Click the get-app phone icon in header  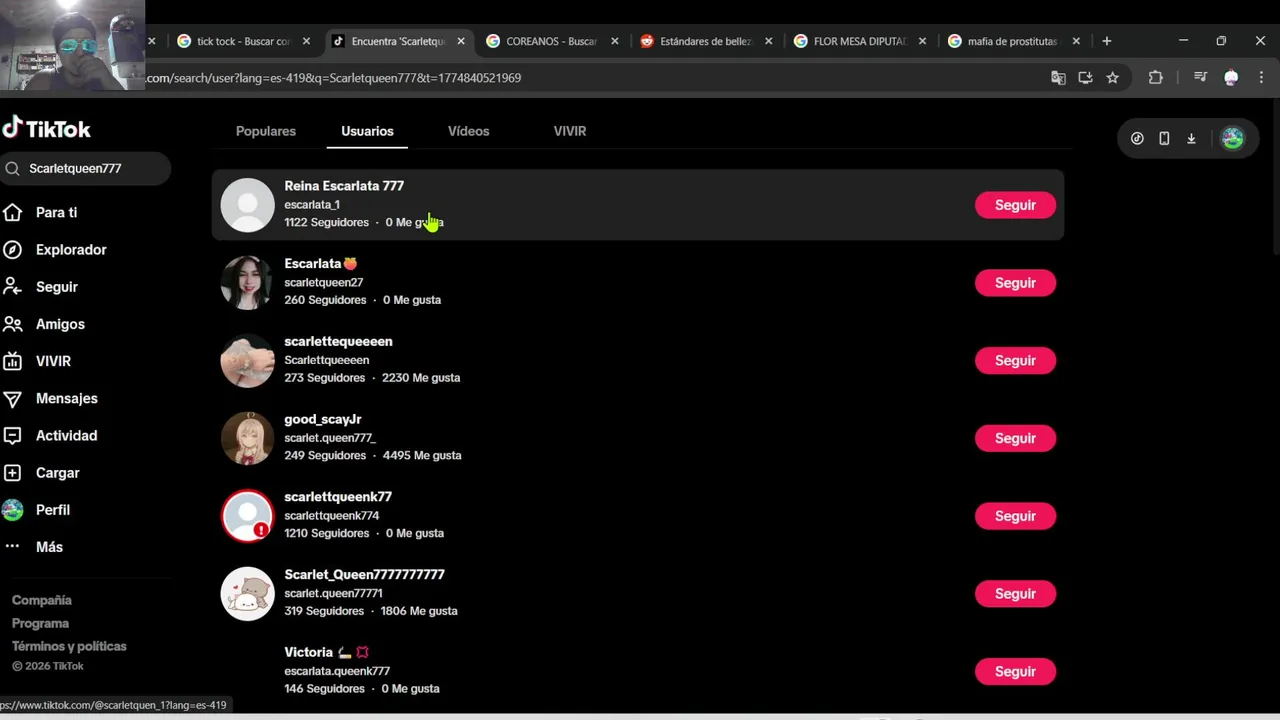(x=1164, y=139)
